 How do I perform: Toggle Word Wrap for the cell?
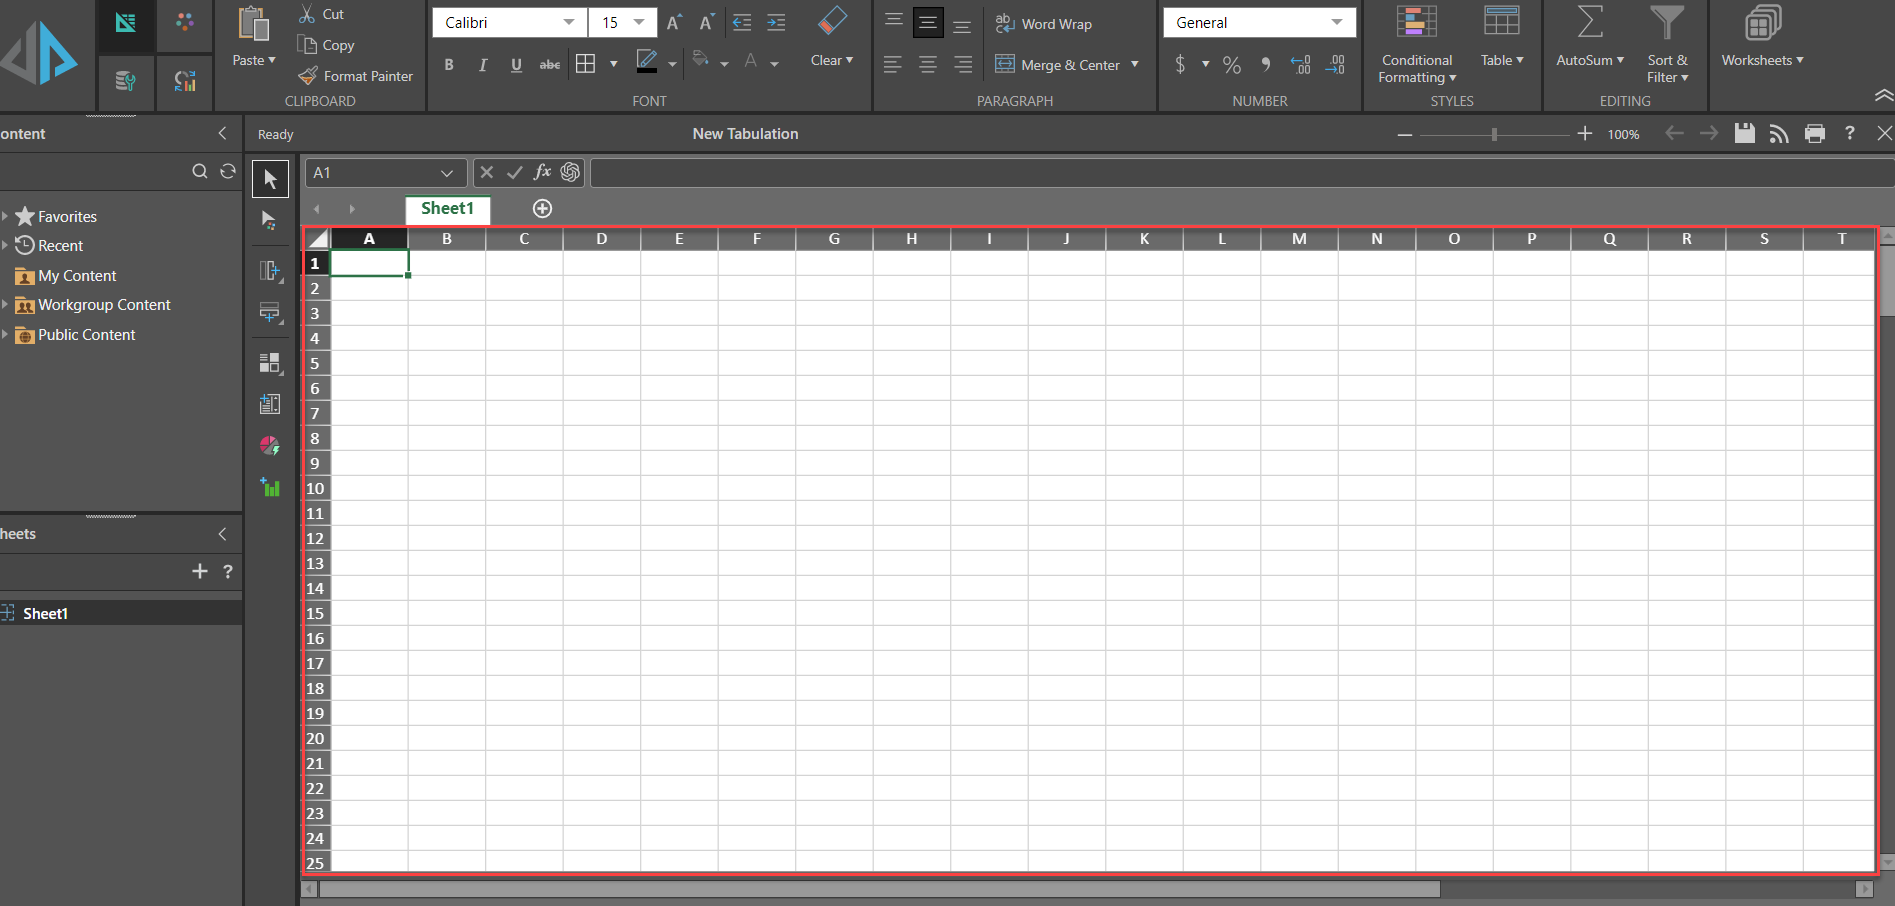tap(1043, 24)
